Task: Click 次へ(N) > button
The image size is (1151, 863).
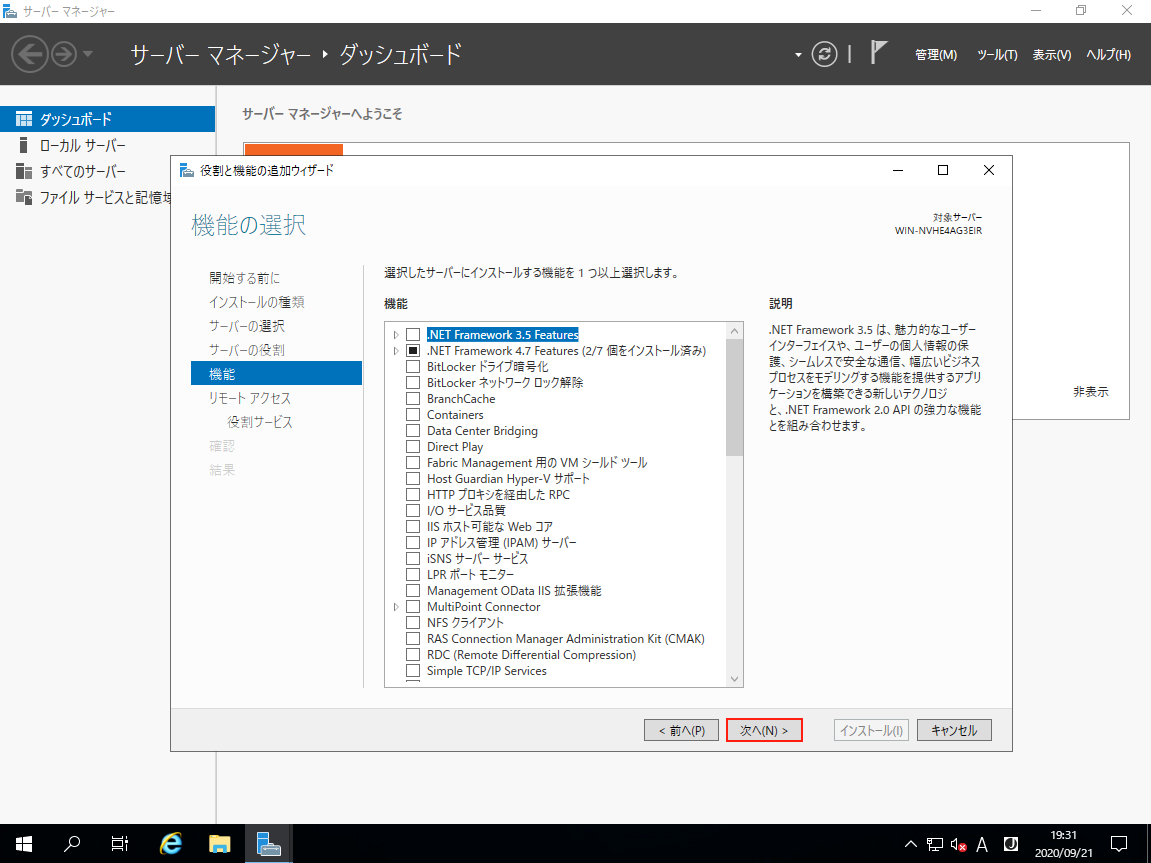Action: pyautogui.click(x=764, y=730)
